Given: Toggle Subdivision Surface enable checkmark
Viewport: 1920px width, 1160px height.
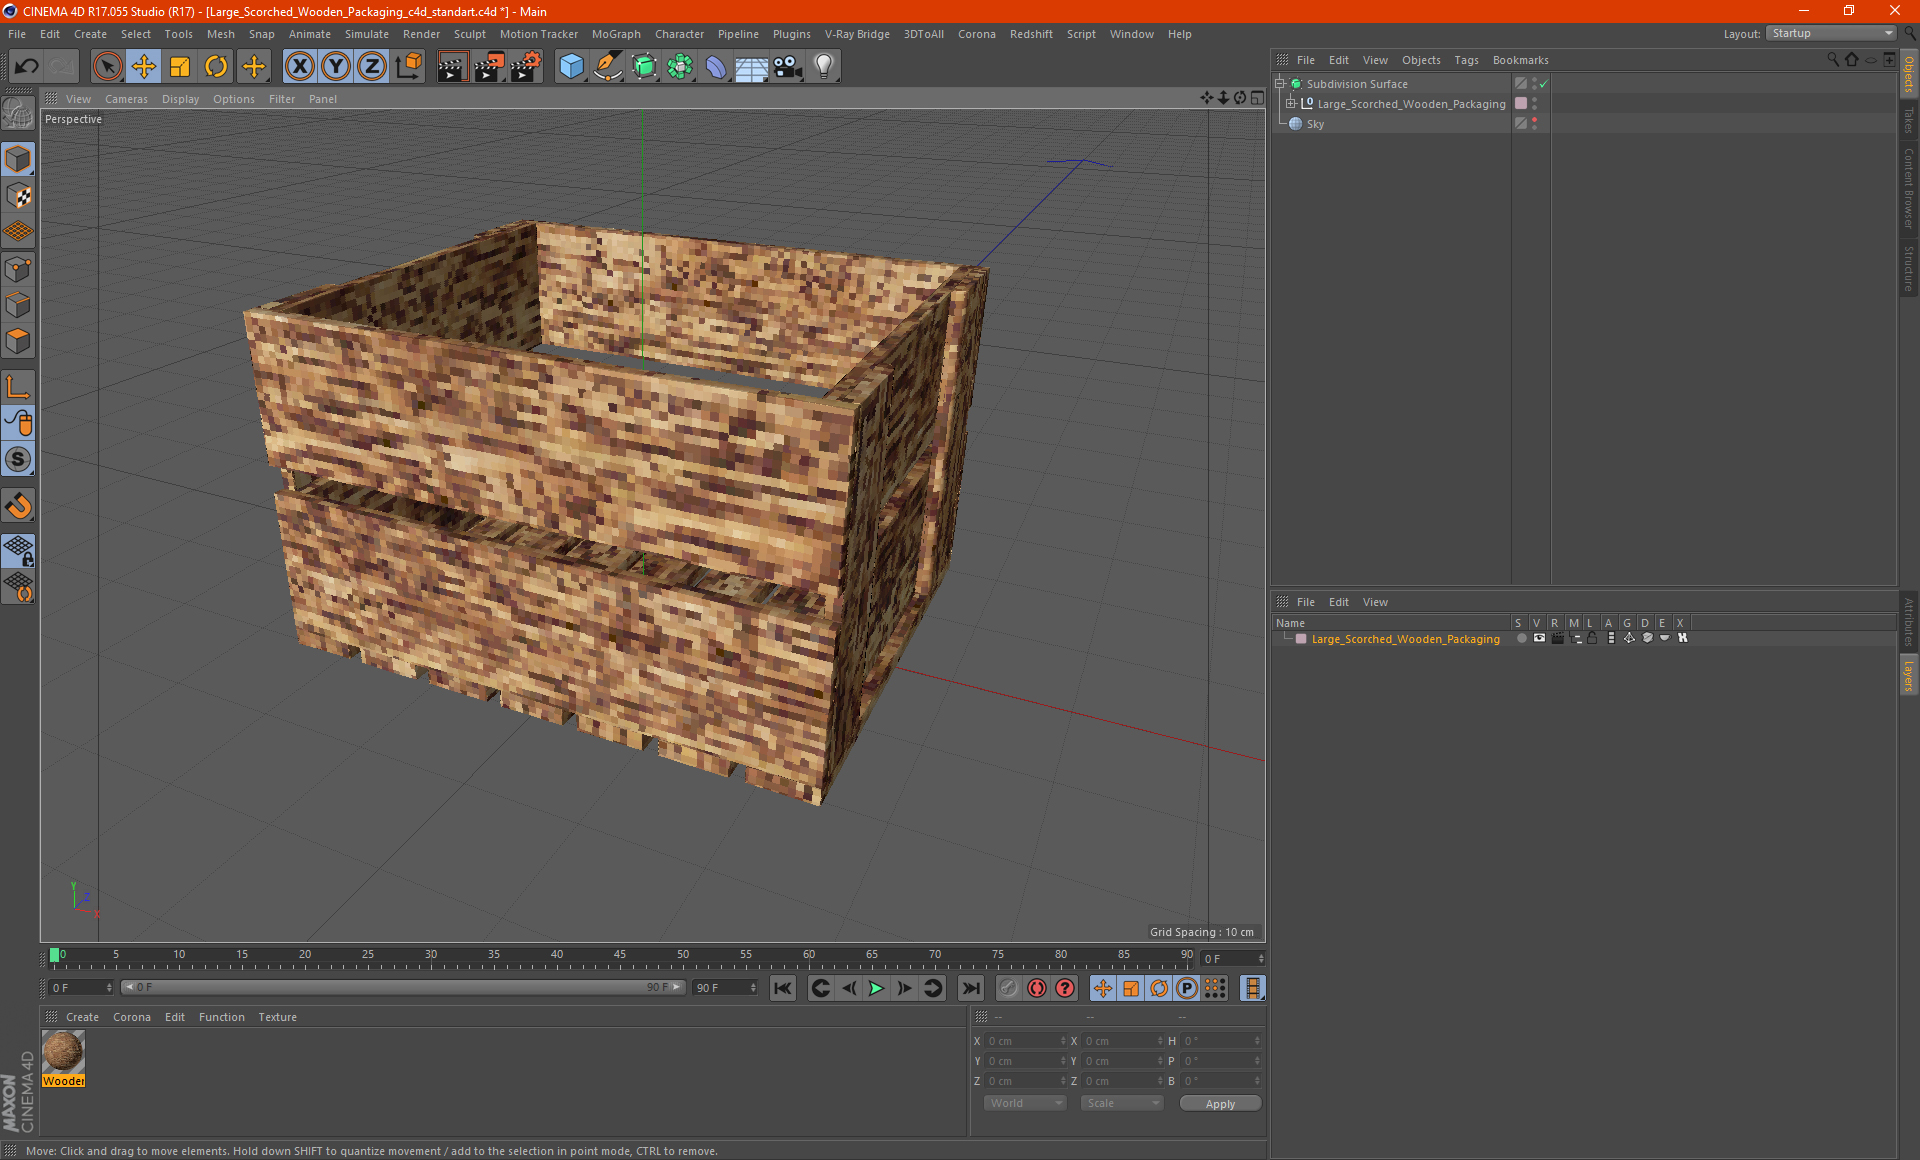Looking at the screenshot, I should [x=1543, y=84].
